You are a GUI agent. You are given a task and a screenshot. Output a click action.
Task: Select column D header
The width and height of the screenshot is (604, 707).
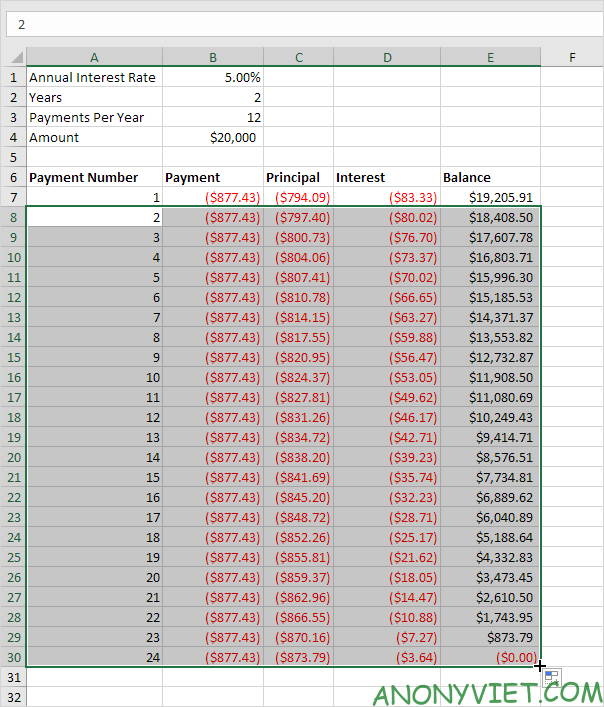[386, 58]
